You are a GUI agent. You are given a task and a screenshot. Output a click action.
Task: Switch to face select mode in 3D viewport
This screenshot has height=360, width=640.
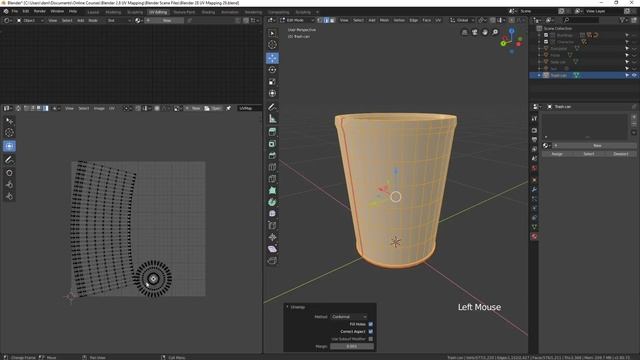pos(332,20)
